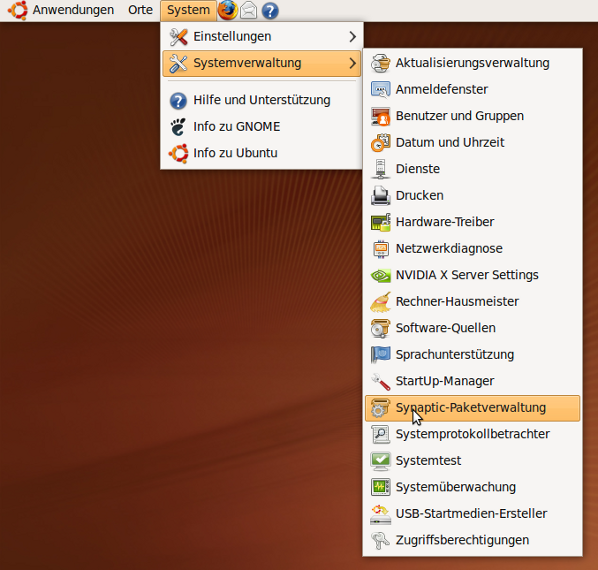Expand the Einstellungen submenu arrow

(352, 37)
